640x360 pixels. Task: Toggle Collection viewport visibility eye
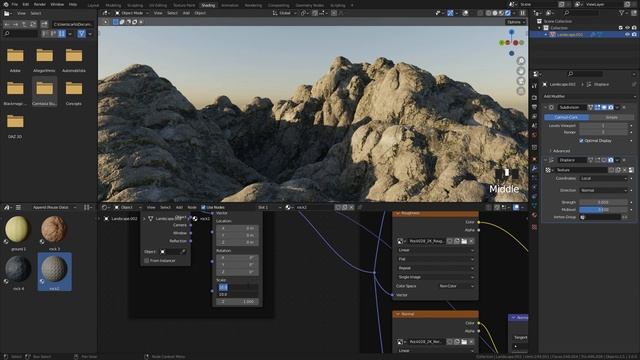[x=627, y=28]
